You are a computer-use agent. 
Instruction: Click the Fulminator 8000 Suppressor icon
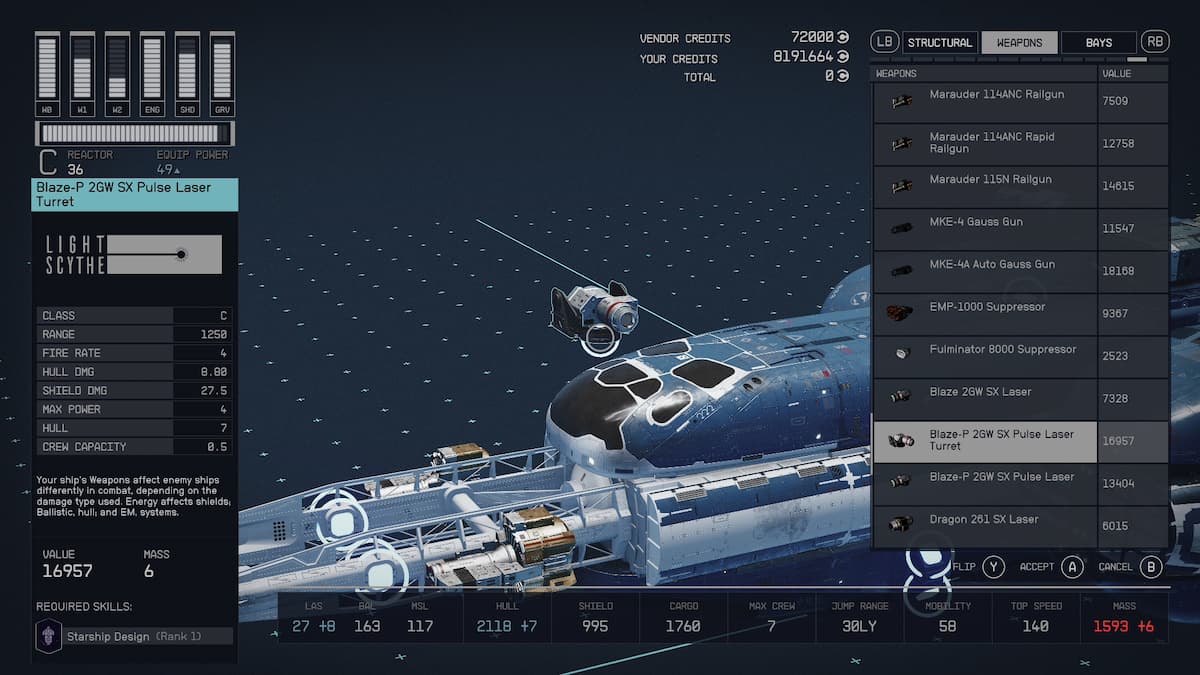(901, 355)
